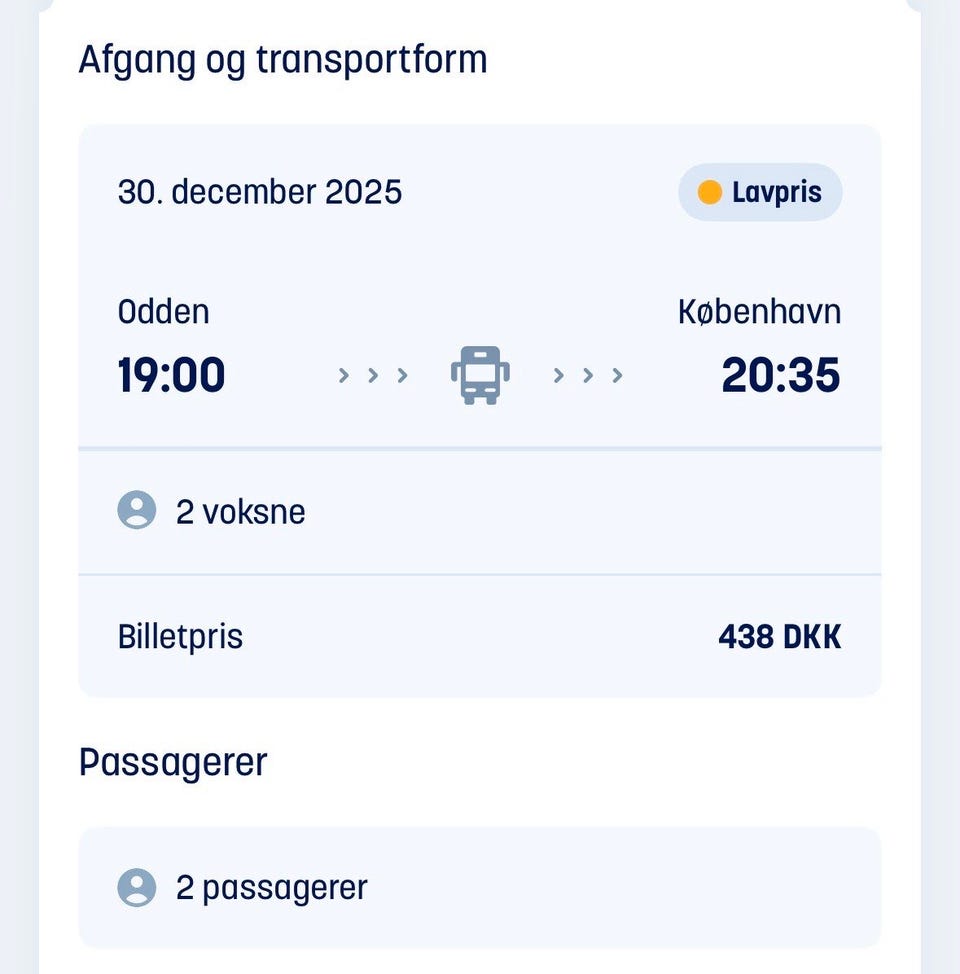960x974 pixels.
Task: Click the orange dot in Lavpris badge
Action: coord(710,192)
